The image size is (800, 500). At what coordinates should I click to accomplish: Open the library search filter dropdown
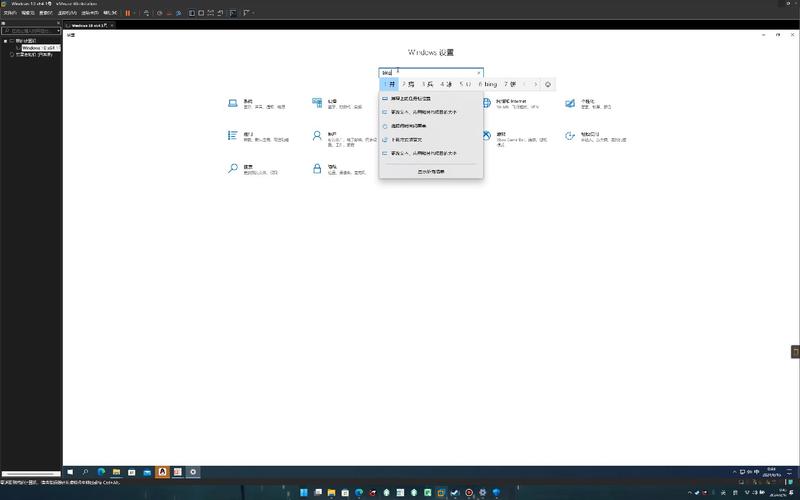click(59, 31)
